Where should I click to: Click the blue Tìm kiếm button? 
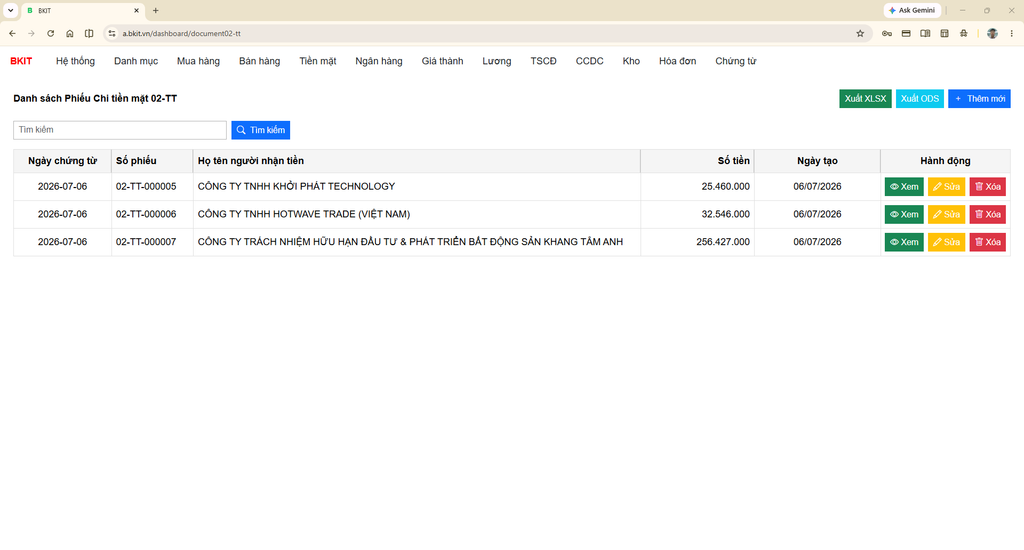[x=261, y=130]
